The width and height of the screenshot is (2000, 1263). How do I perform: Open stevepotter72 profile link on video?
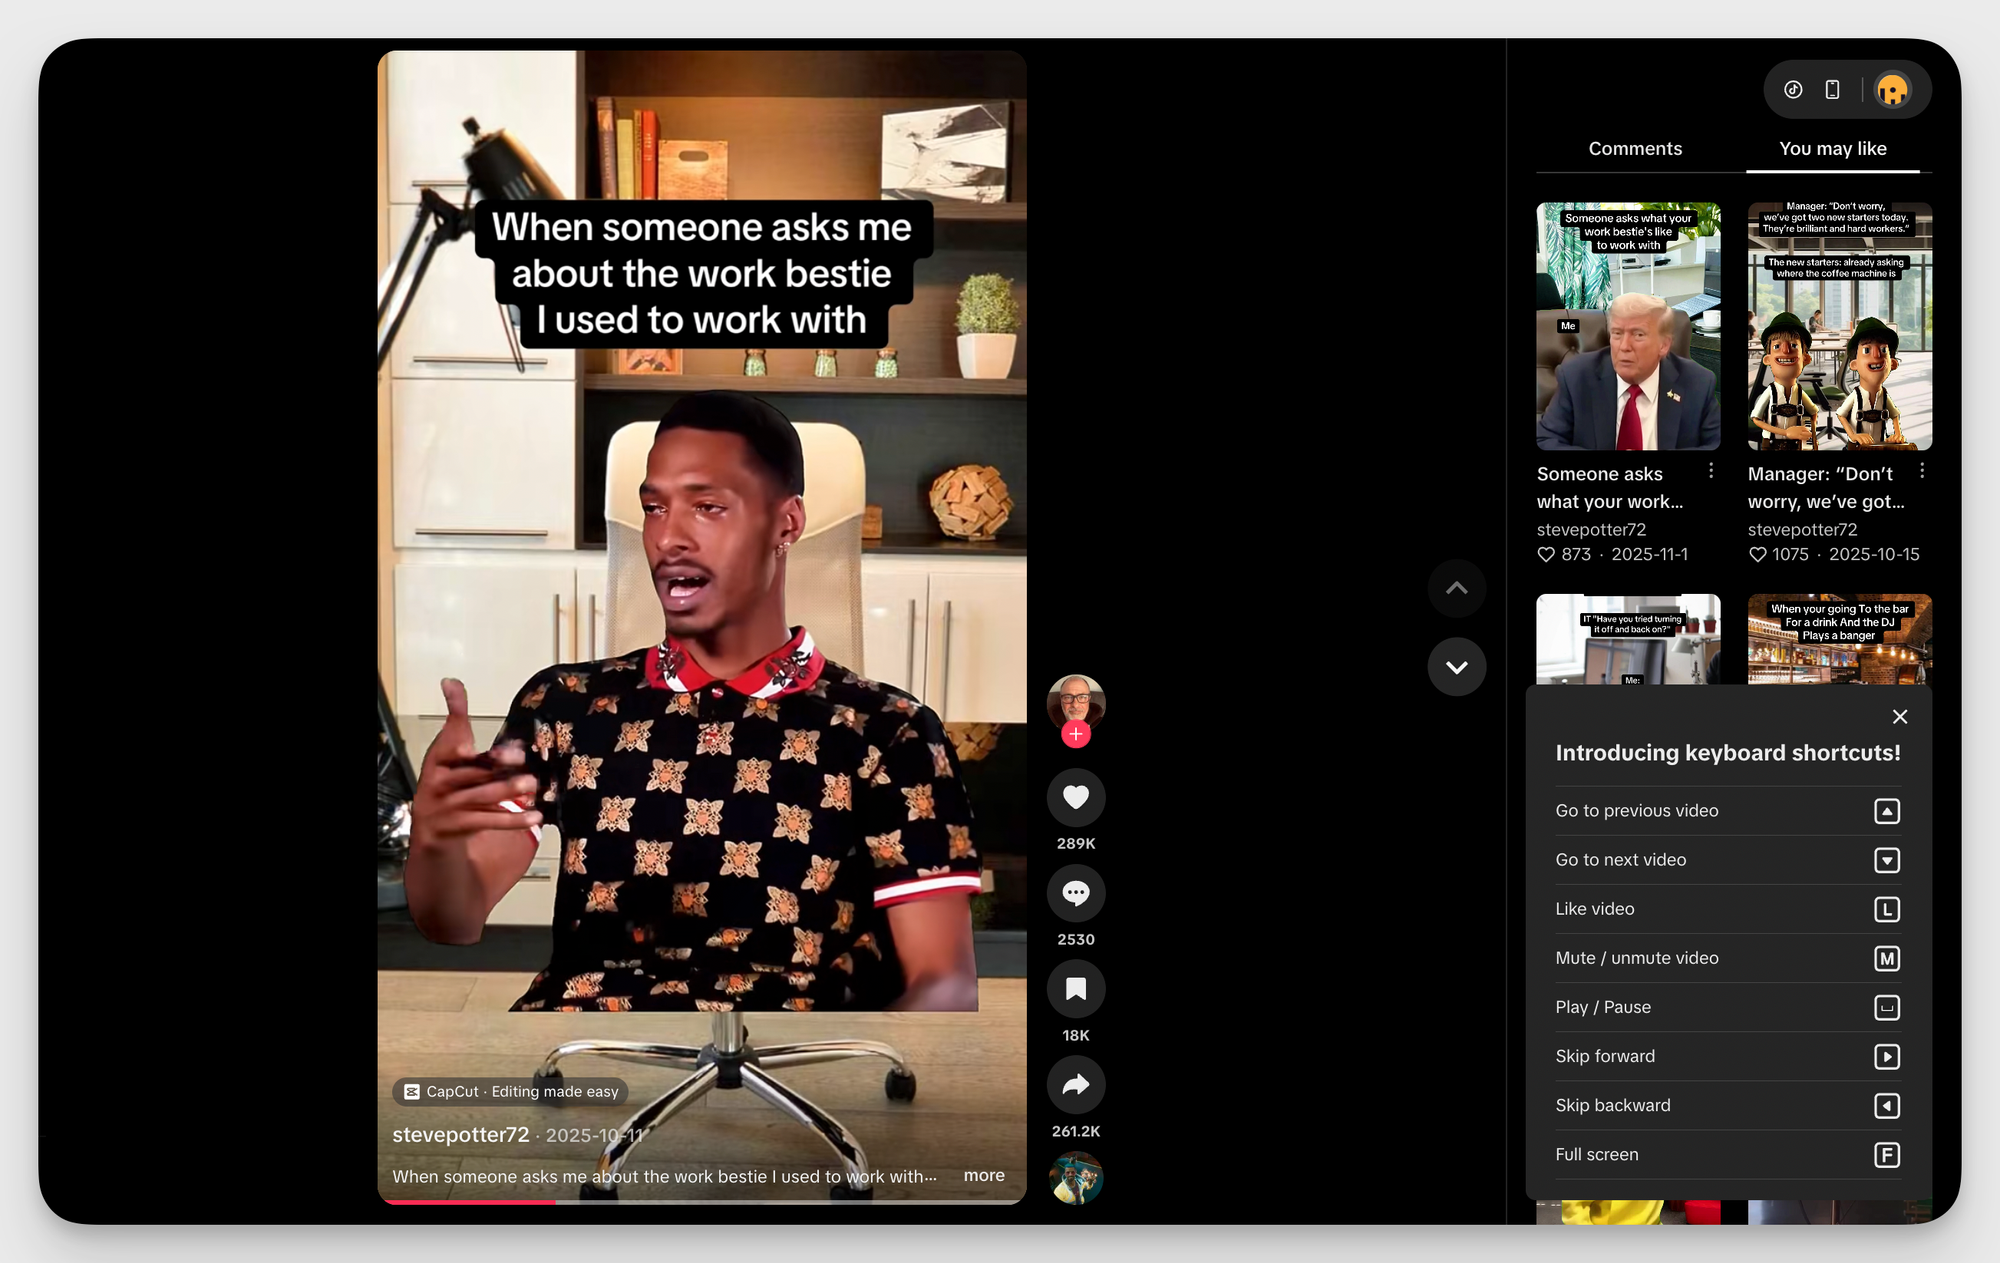(x=461, y=1135)
